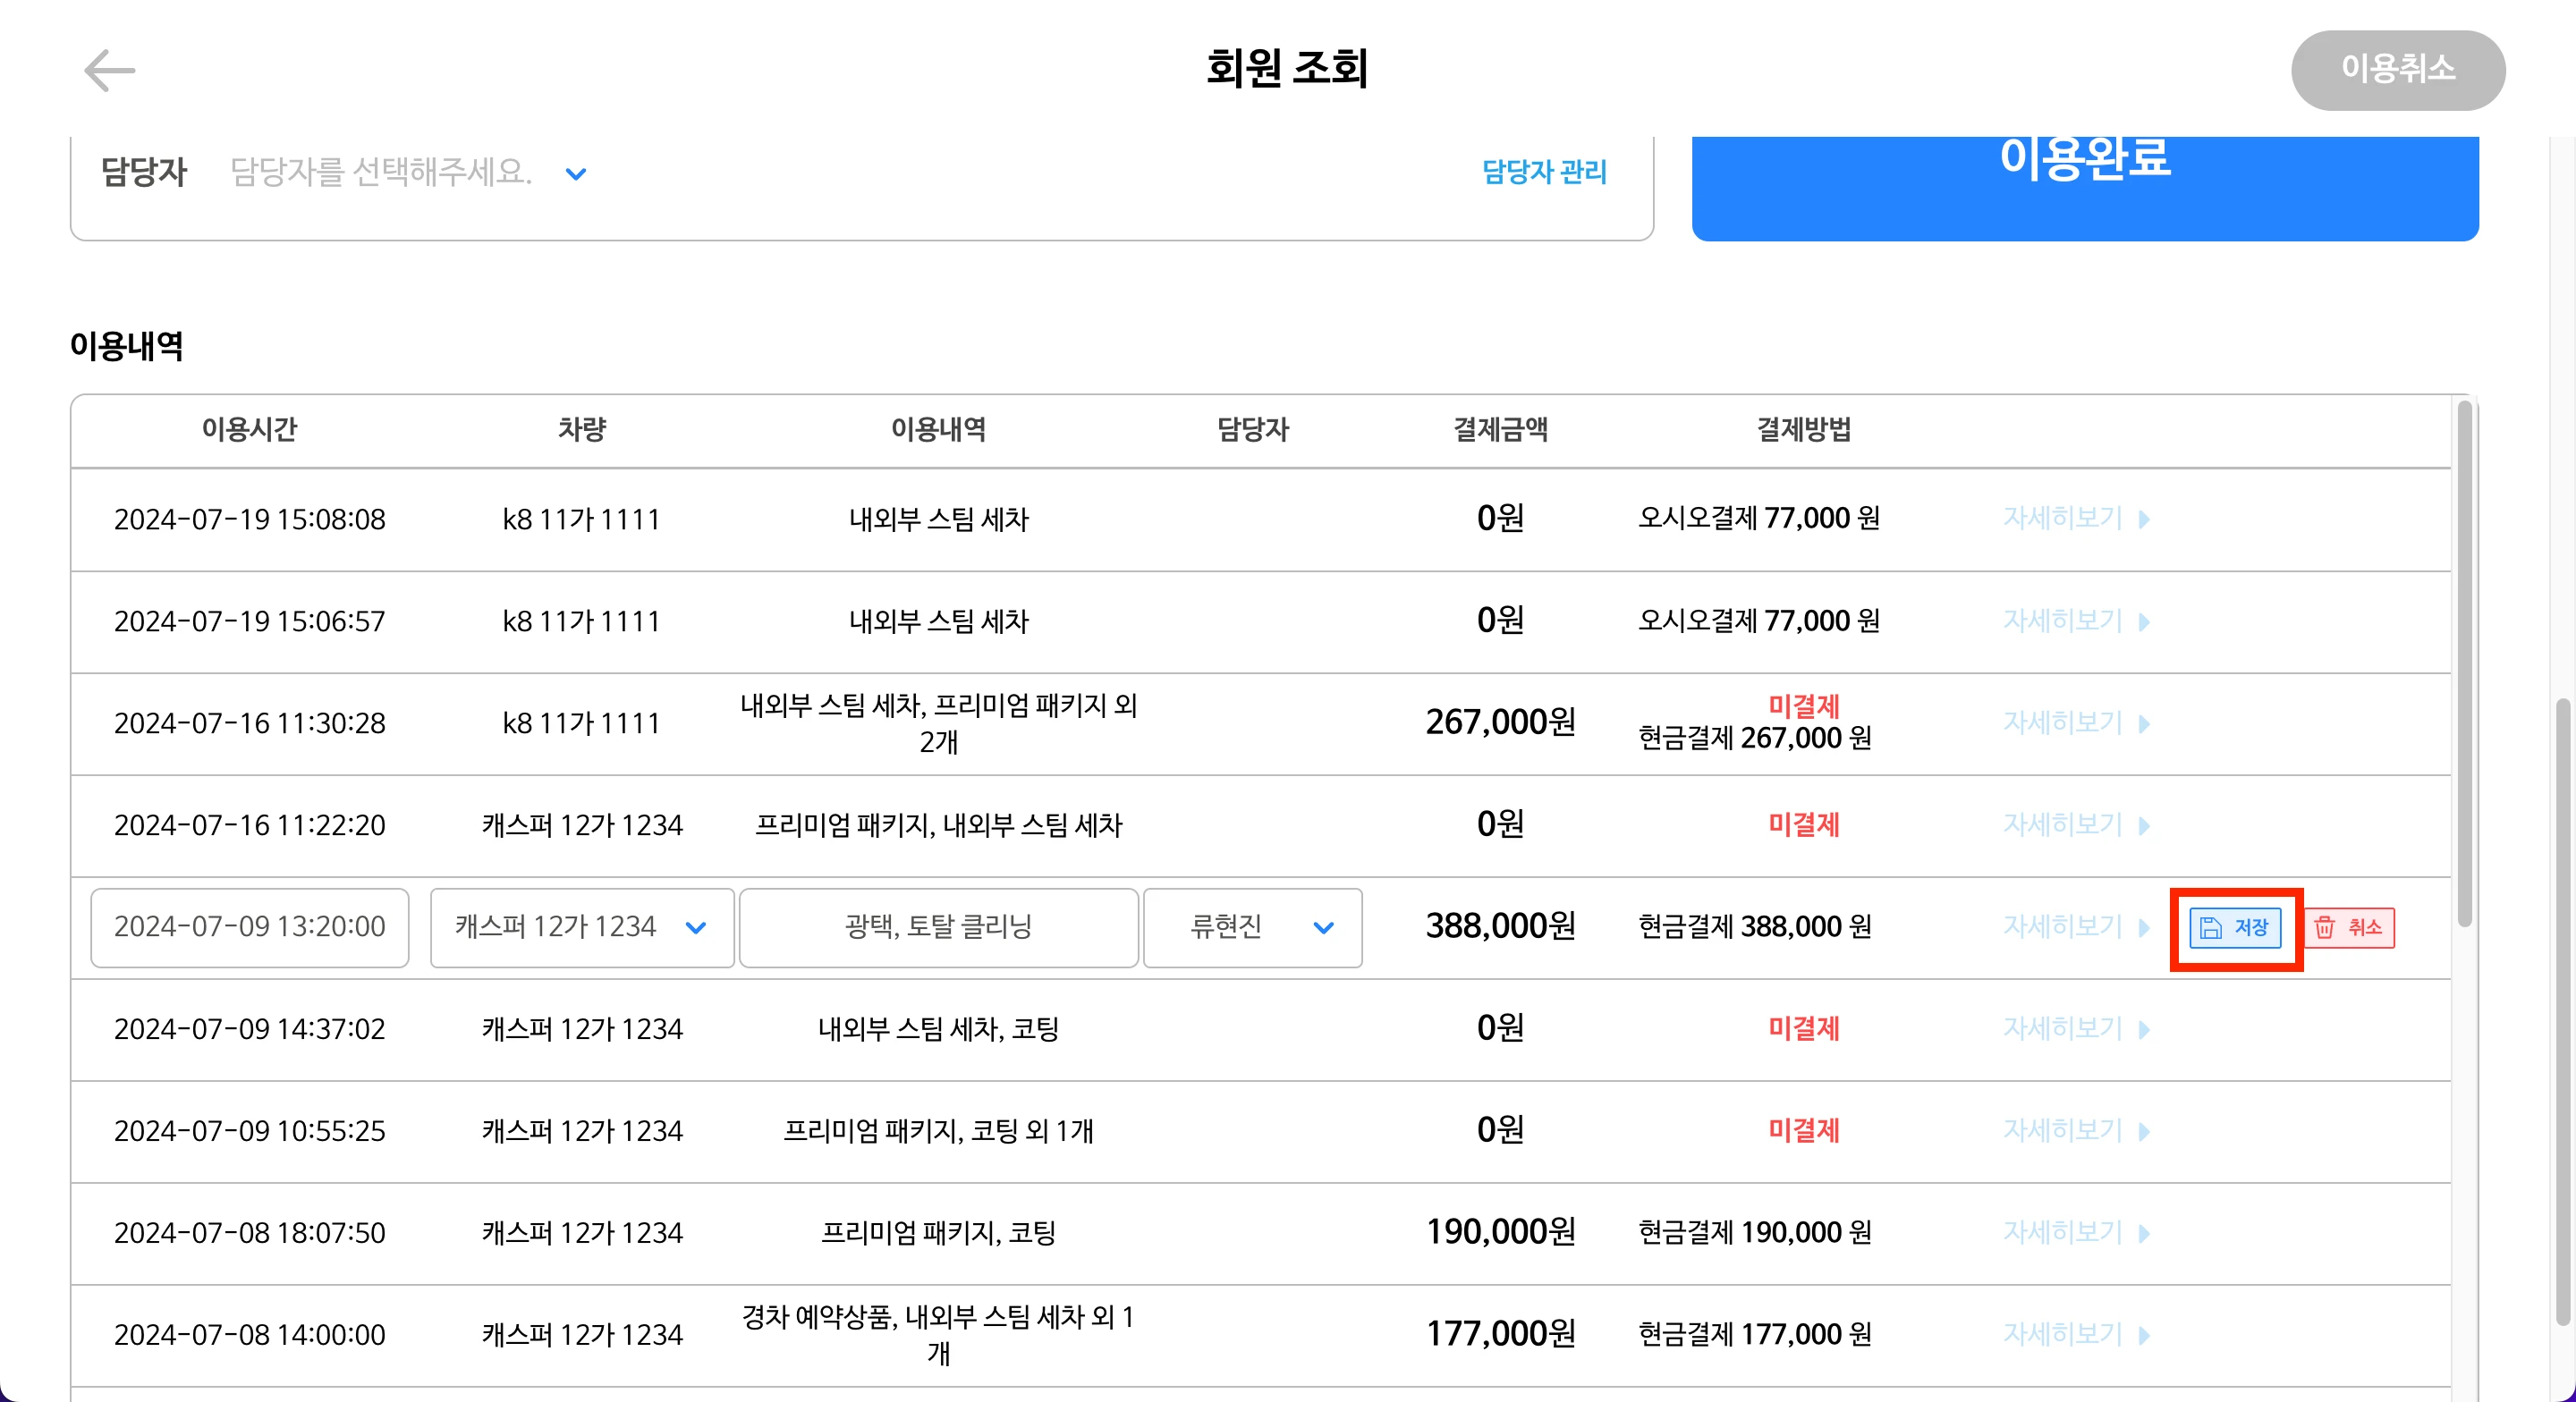This screenshot has height=1402, width=2576.
Task: Open 자세히보기 for 2024-07-16 11:22:20 row
Action: [x=2076, y=825]
